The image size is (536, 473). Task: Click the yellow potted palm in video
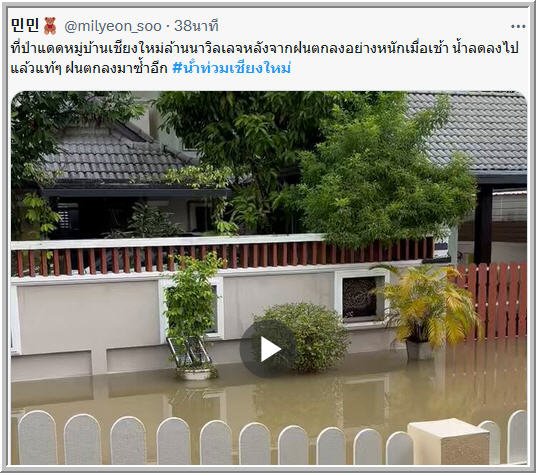[x=427, y=309]
